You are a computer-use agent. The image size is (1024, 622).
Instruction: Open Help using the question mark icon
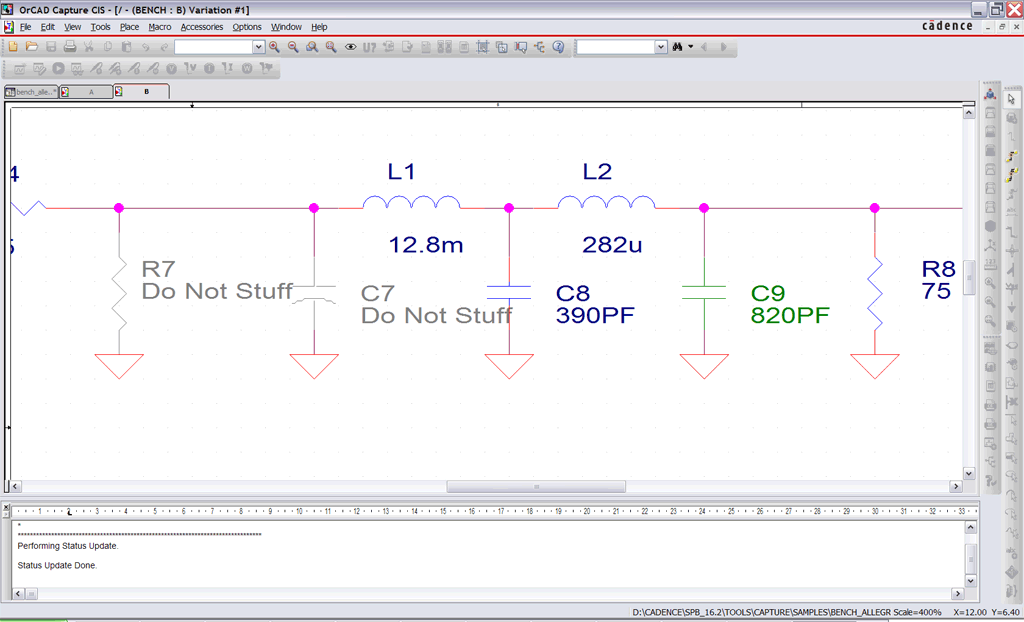tap(559, 46)
